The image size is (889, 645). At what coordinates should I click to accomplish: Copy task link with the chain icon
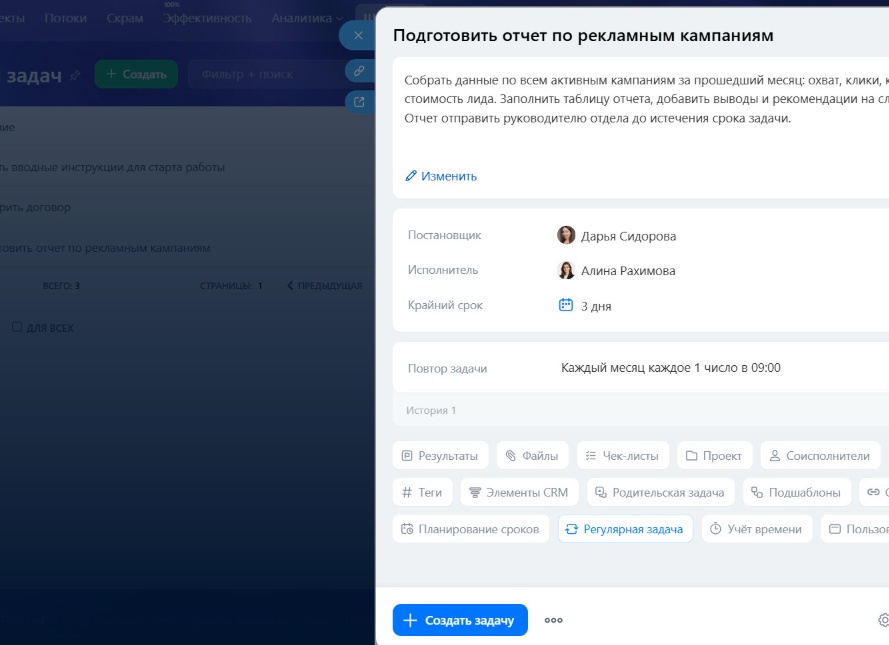[359, 71]
